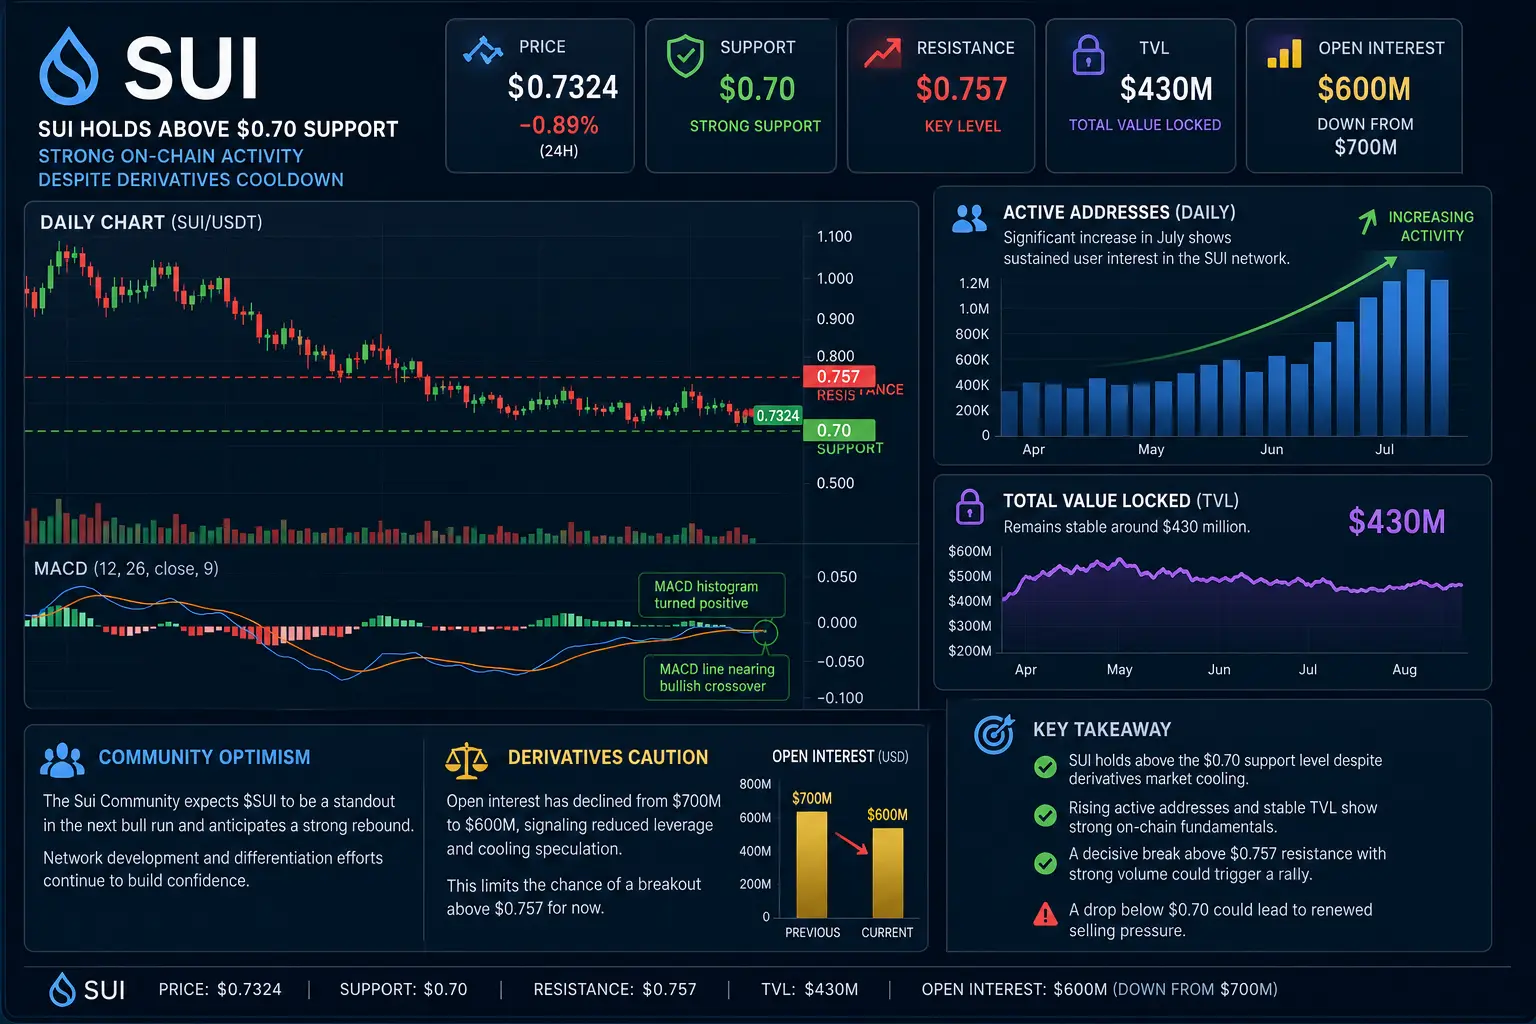The width and height of the screenshot is (1536, 1024).
Task: Click the padlock icon beside Total Value Locked heading
Action: point(970,507)
